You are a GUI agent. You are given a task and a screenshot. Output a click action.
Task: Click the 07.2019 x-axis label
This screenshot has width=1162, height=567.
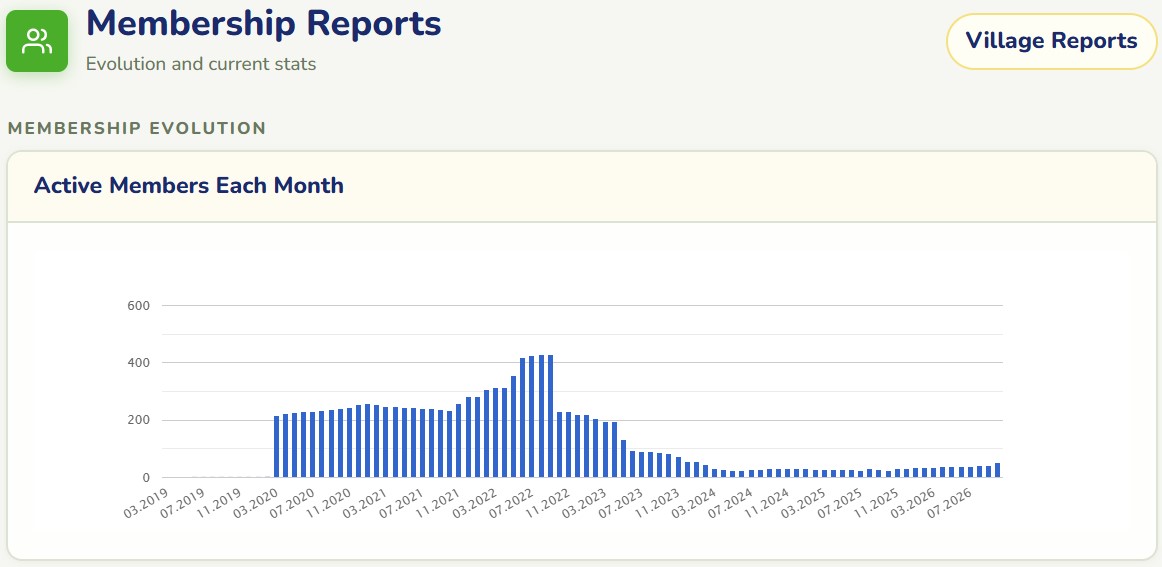pos(185,503)
